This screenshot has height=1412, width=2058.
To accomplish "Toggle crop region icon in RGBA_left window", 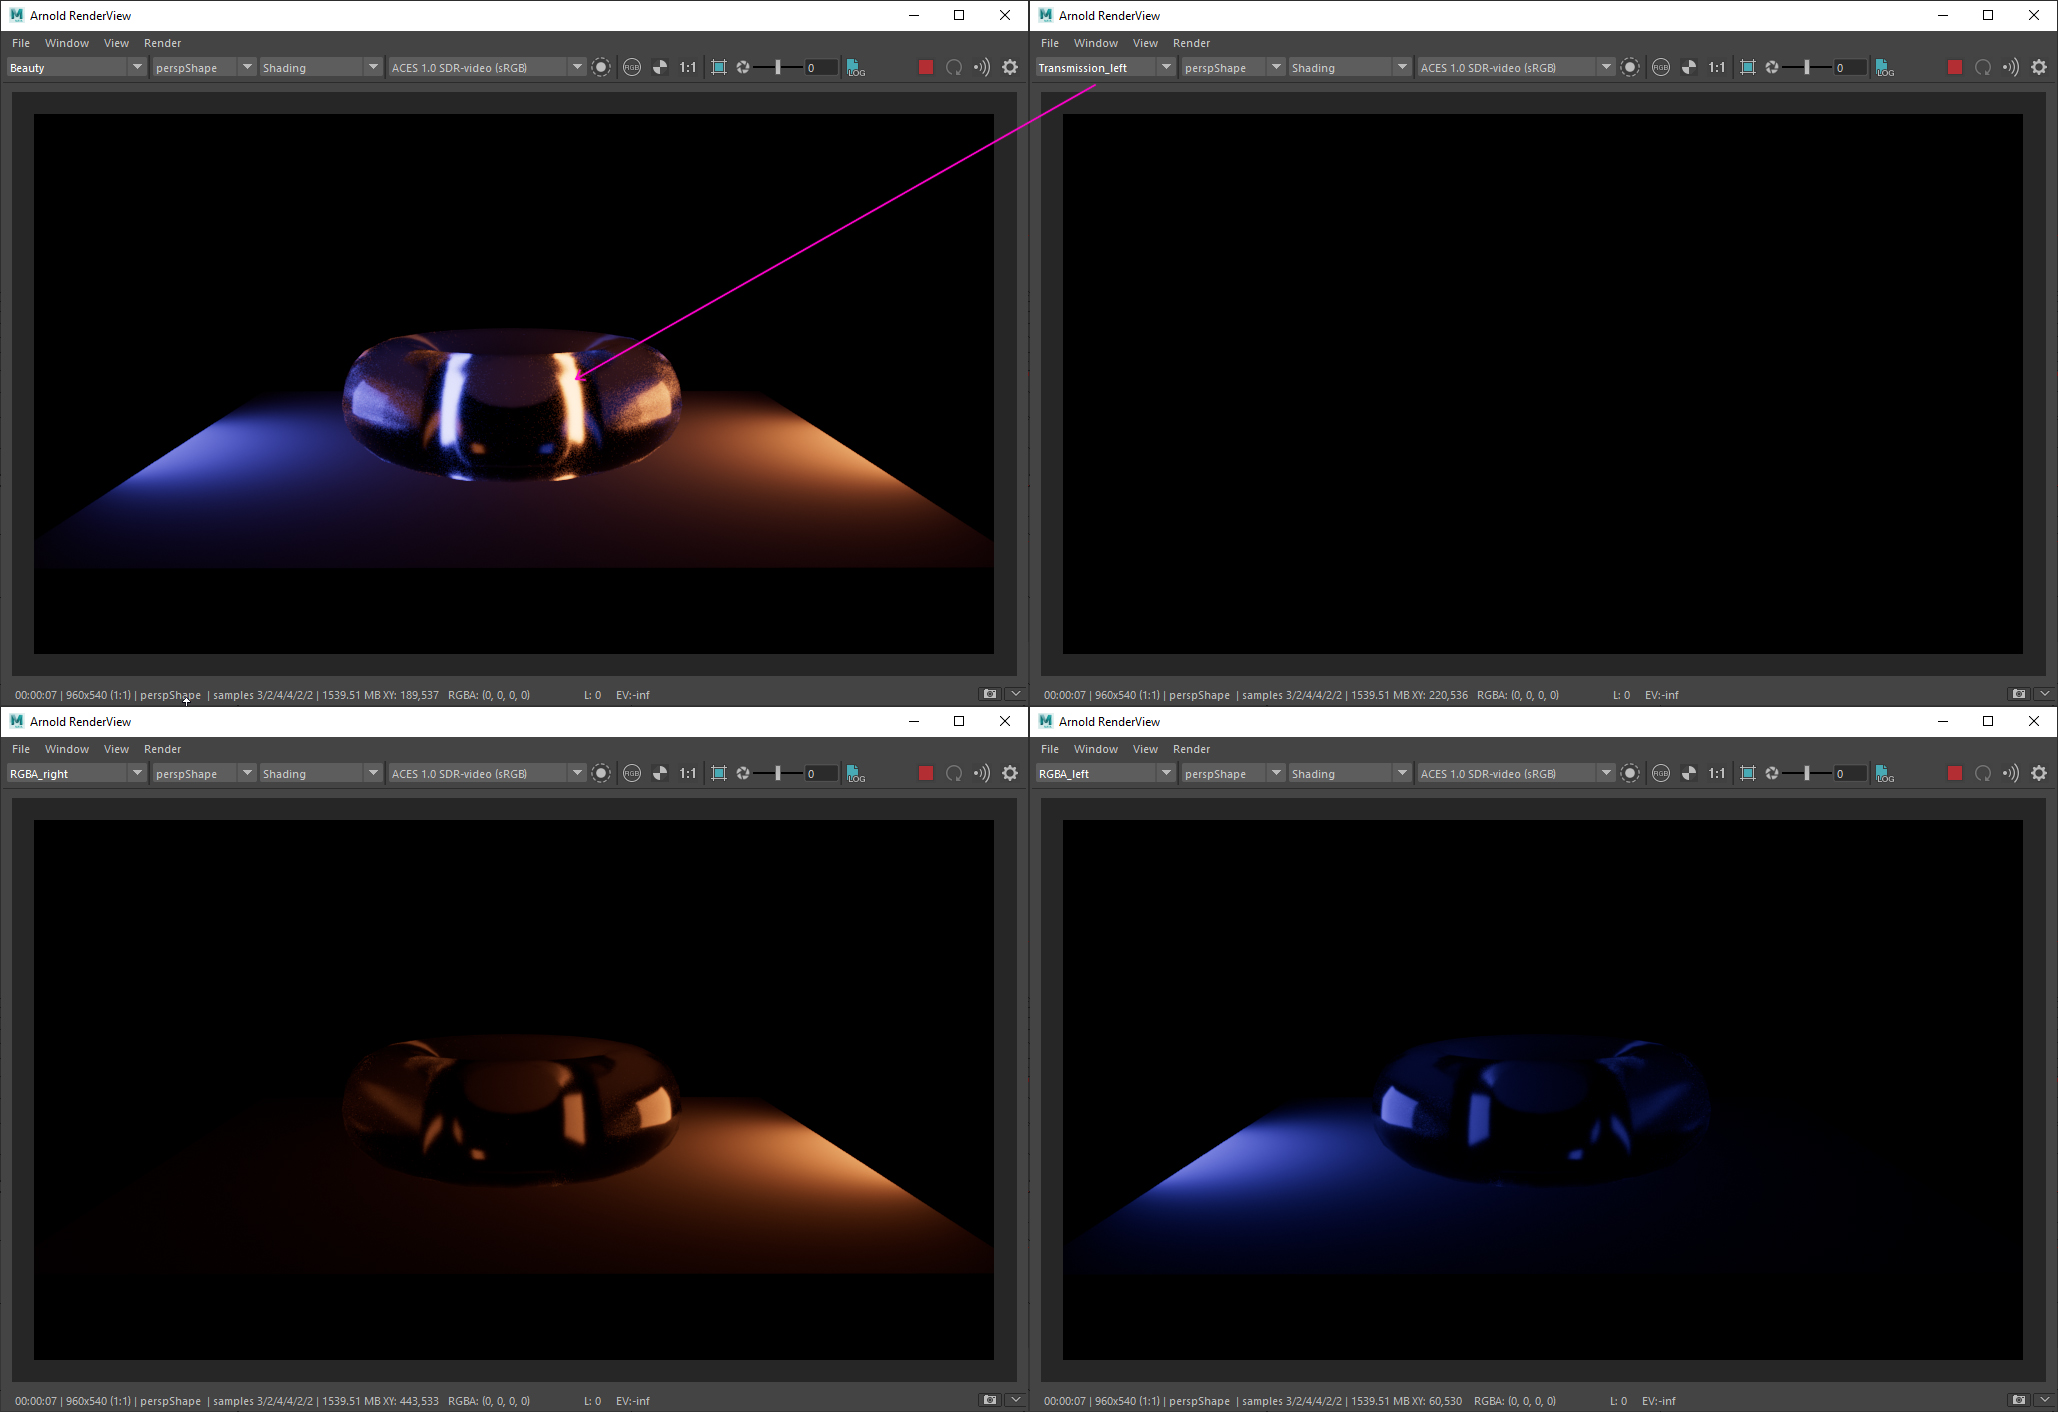I will (x=1748, y=774).
